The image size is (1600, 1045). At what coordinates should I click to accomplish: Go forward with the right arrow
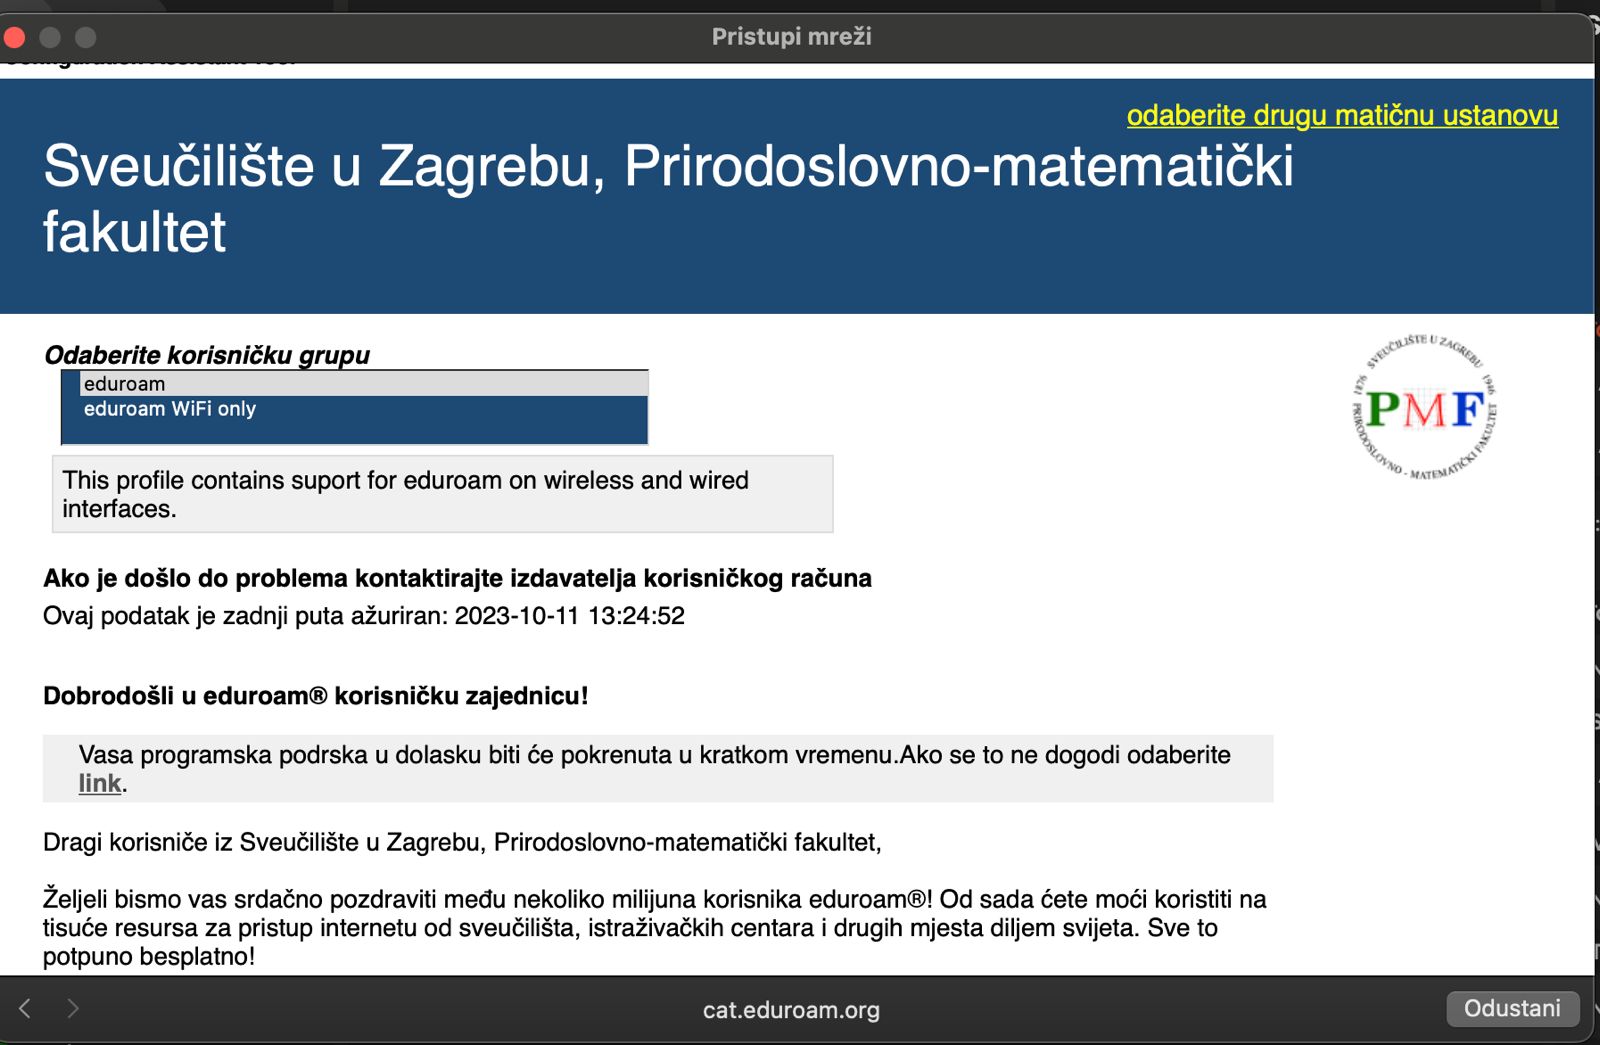[73, 1008]
